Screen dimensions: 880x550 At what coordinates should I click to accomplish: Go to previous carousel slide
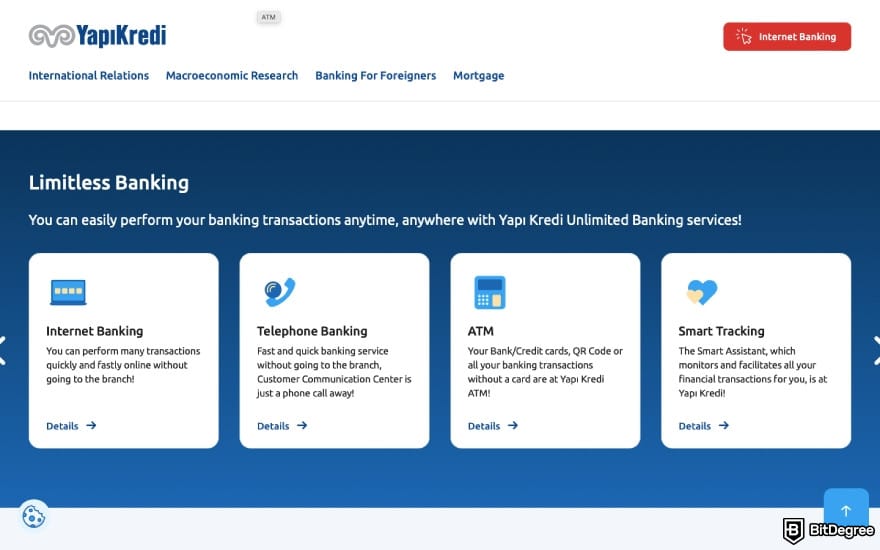pos(3,351)
